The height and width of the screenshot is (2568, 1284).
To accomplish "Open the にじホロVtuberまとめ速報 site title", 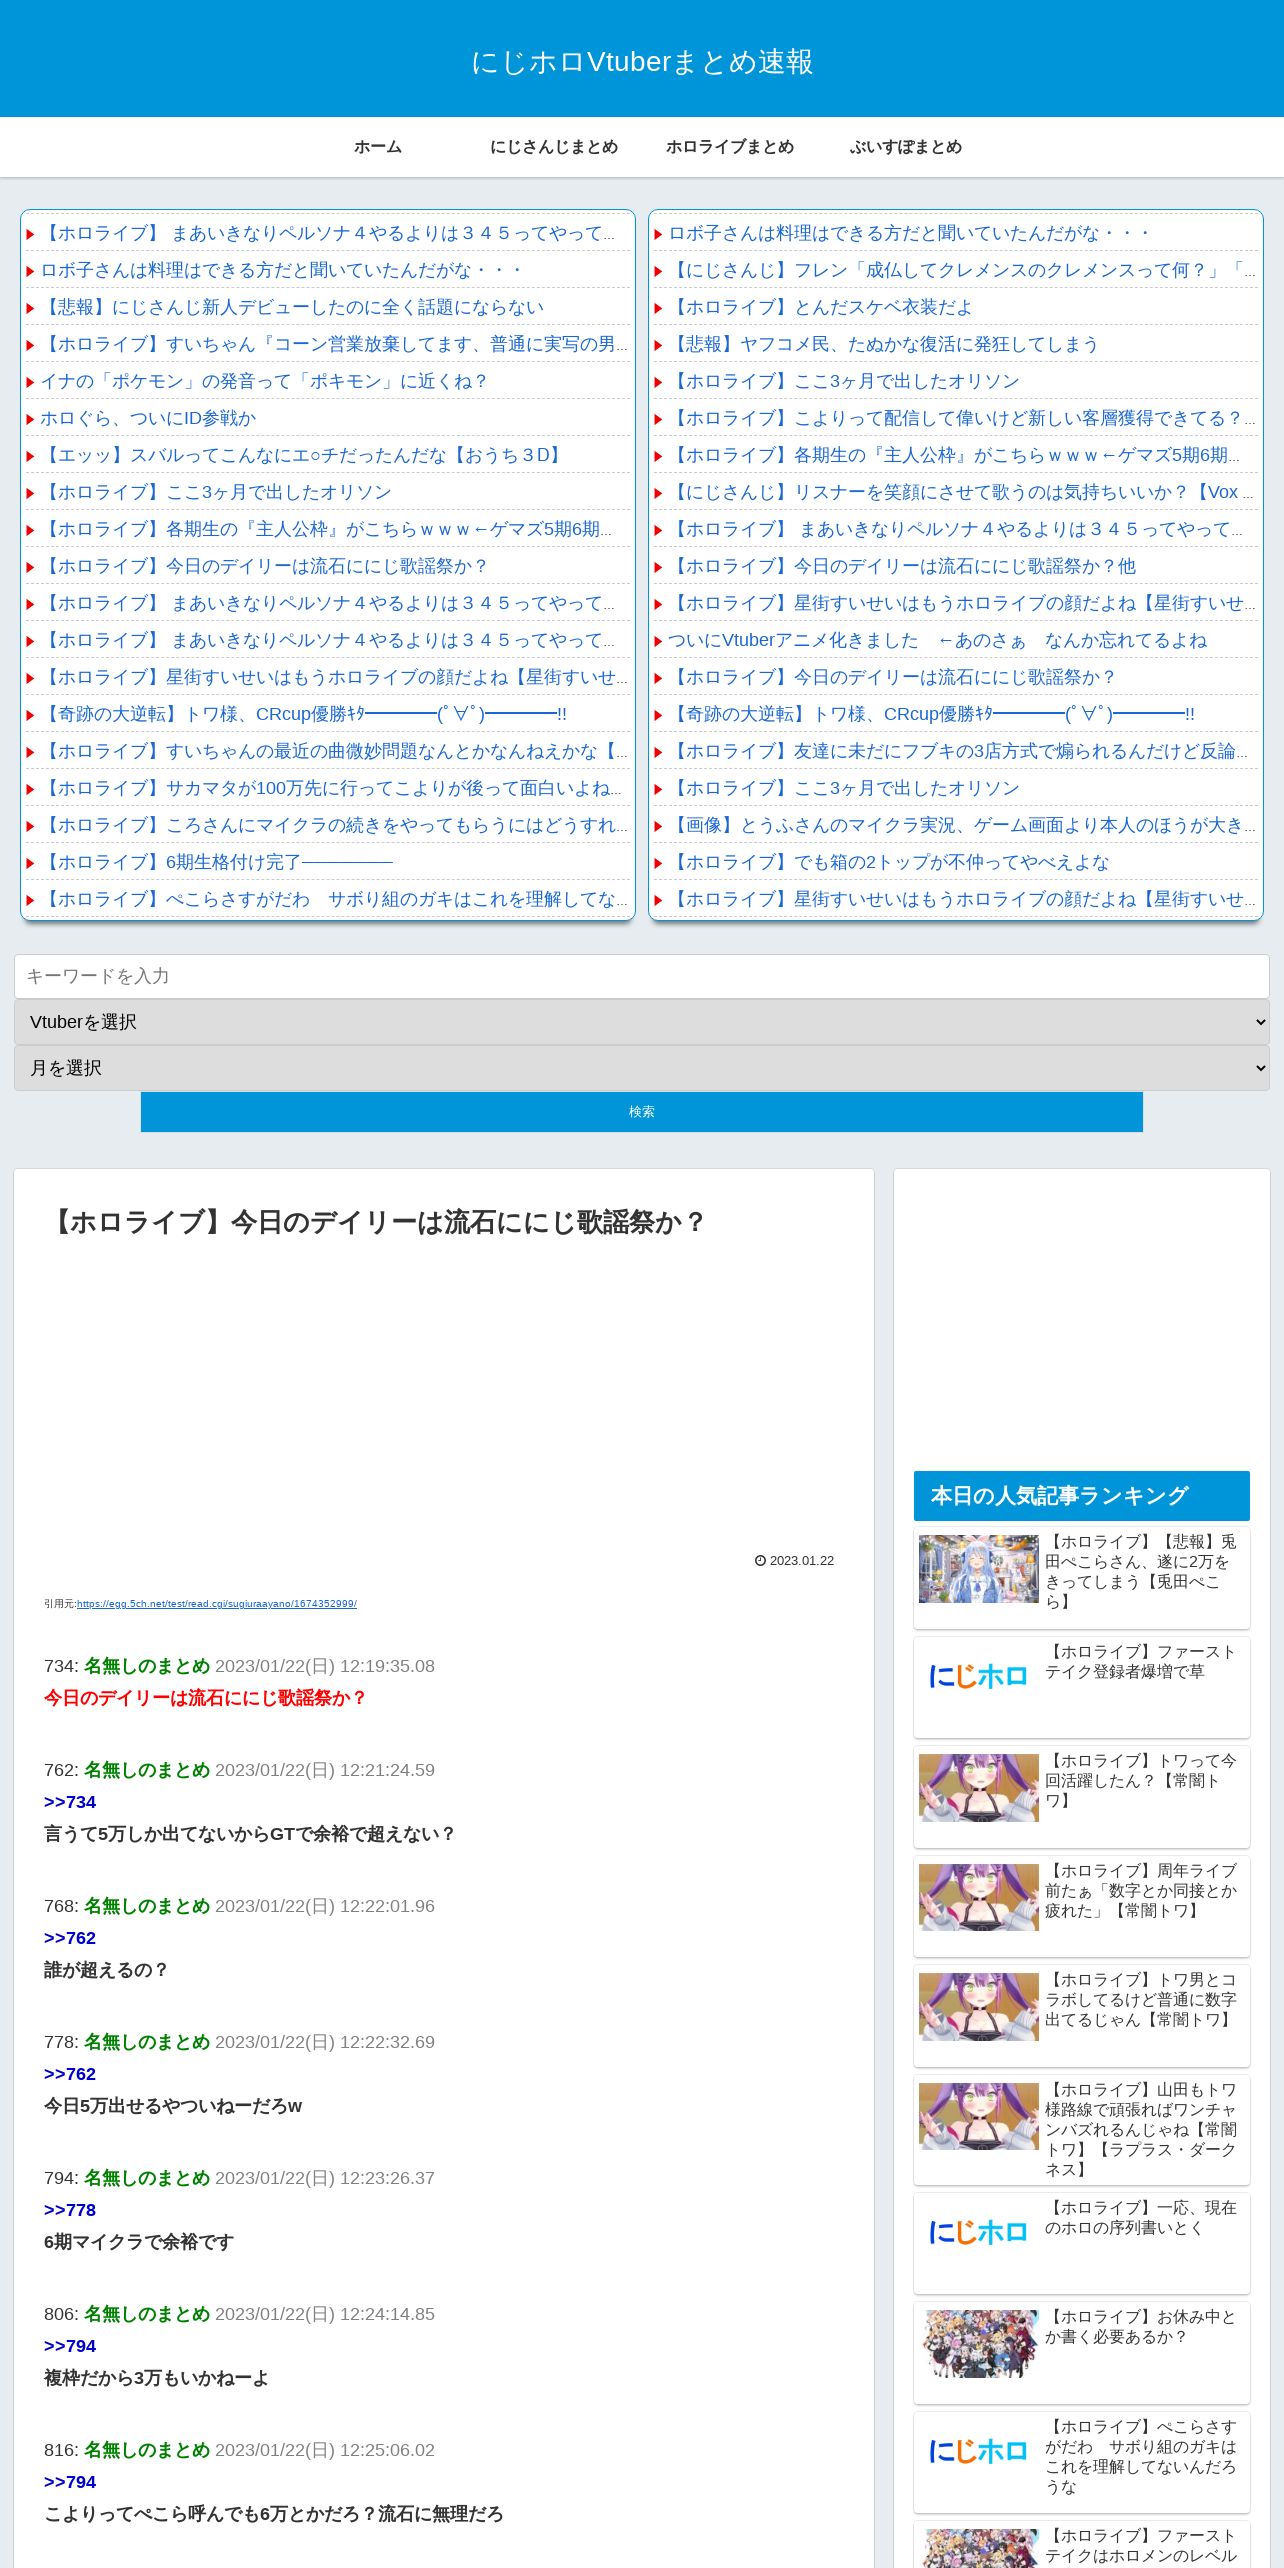I will click(642, 62).
